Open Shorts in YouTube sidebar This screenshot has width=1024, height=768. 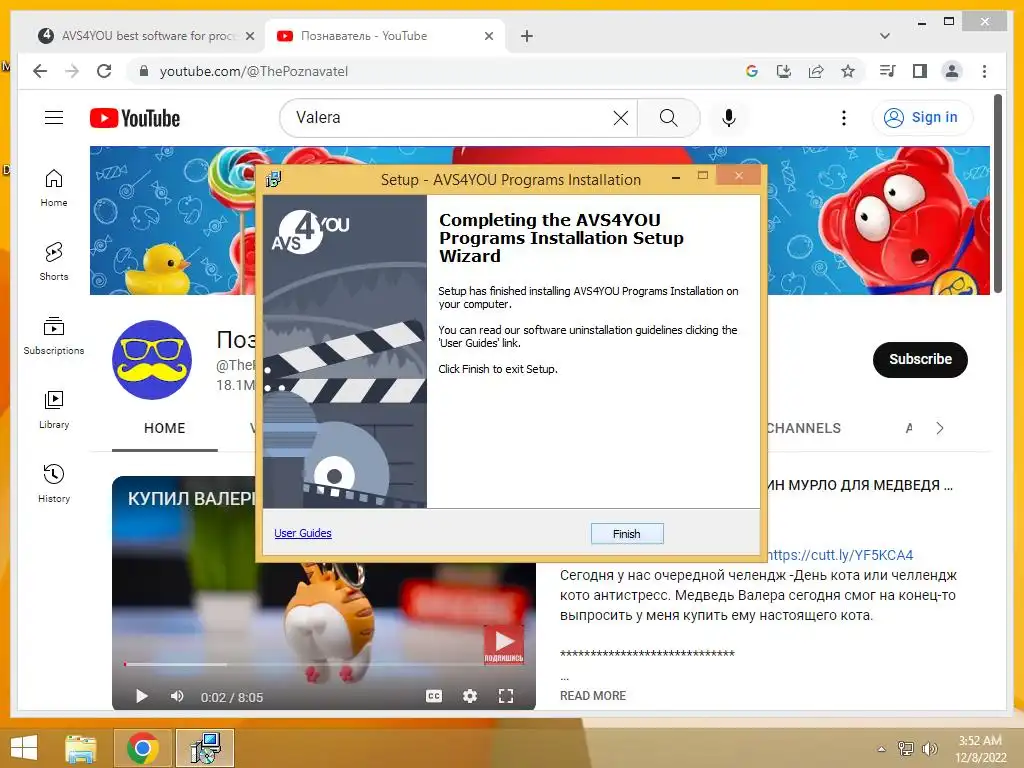(54, 262)
